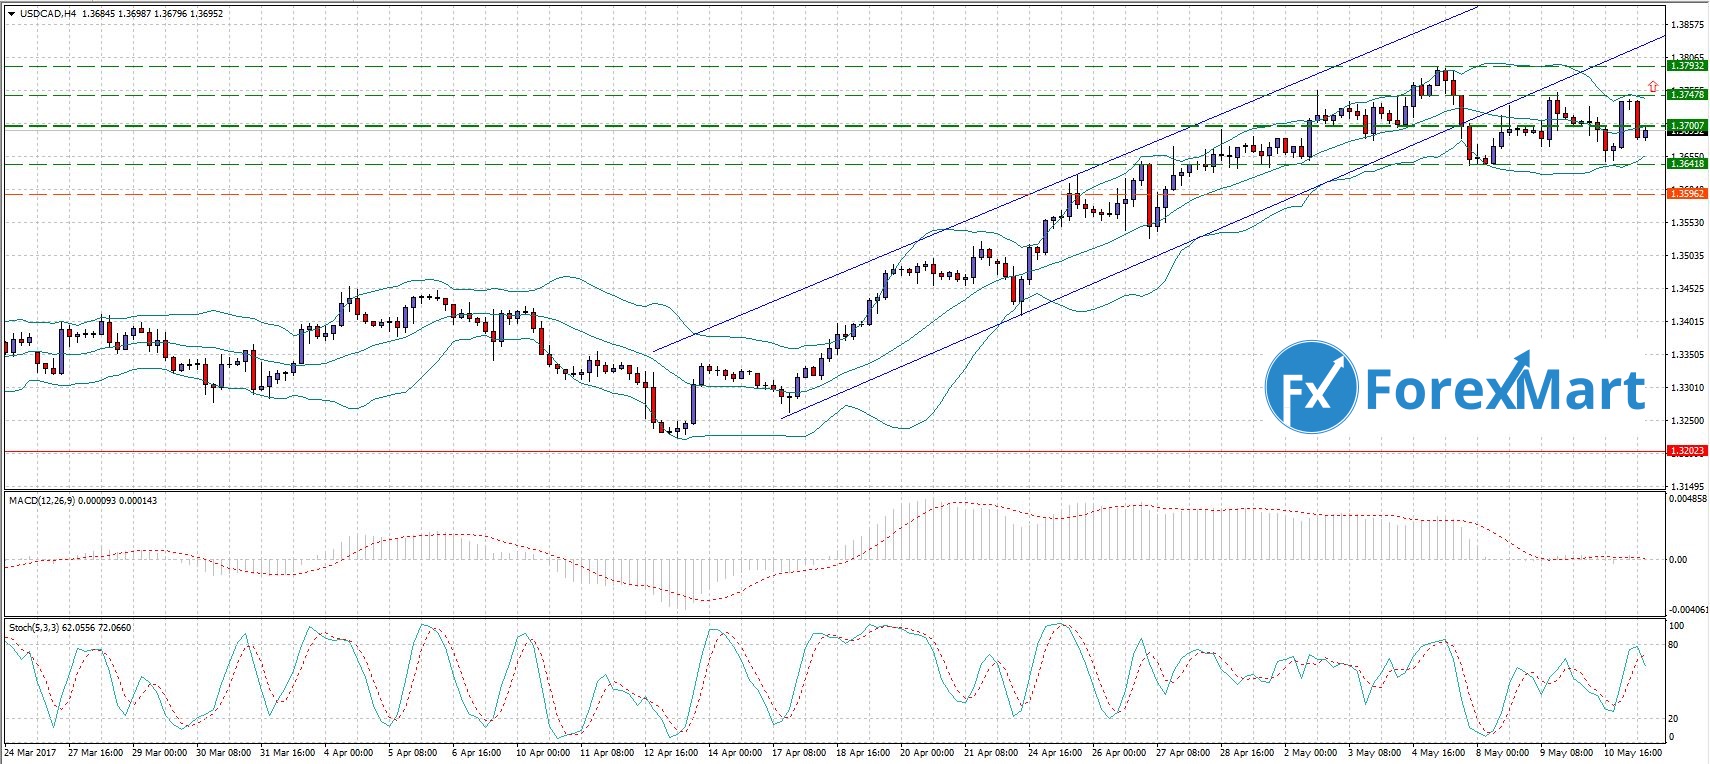Click the MACD 0.00 scale value
Screen dimensions: 1710x764
tap(1678, 559)
